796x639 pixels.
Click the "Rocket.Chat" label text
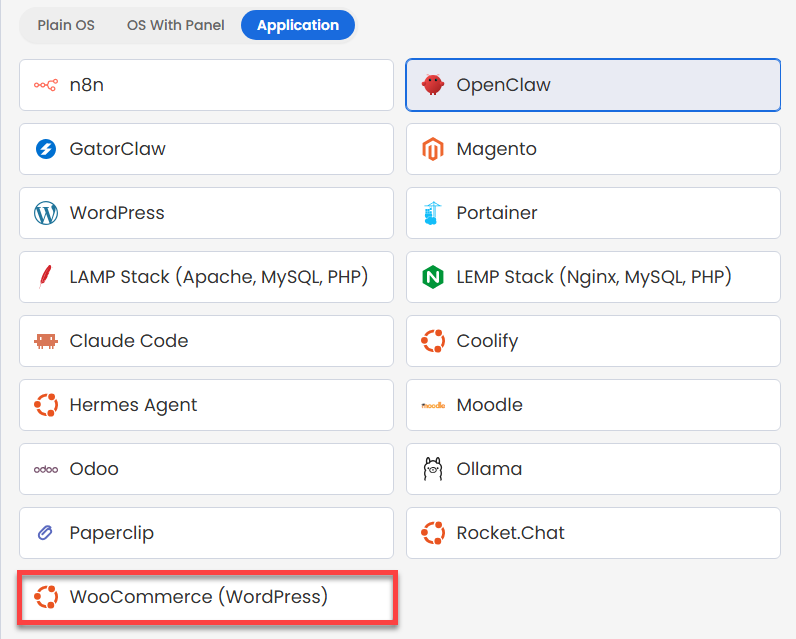(x=510, y=532)
